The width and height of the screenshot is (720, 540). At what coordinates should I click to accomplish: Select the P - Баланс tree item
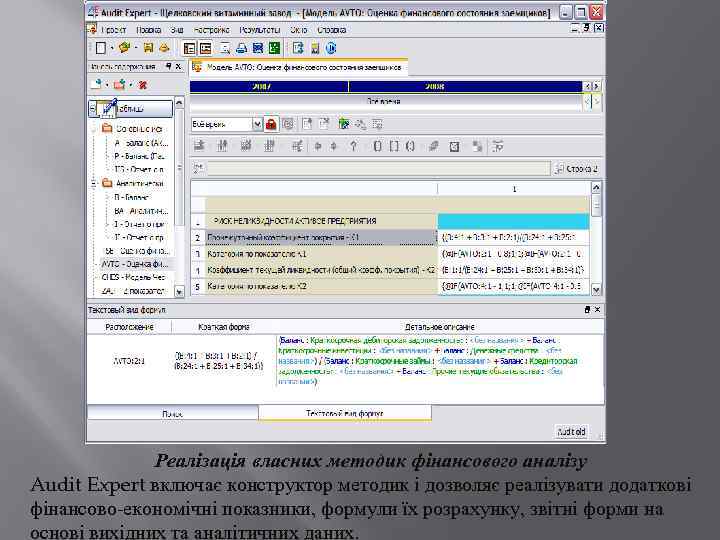(x=139, y=156)
